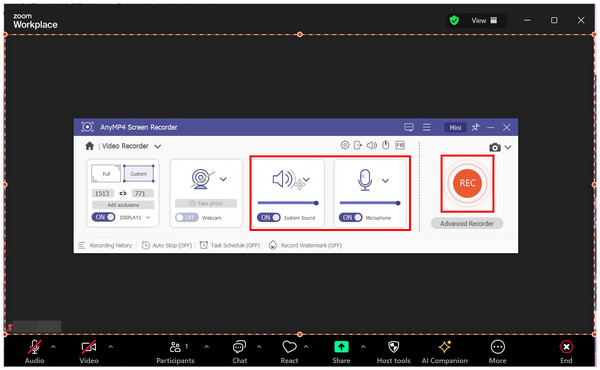The width and height of the screenshot is (600, 370).
Task: Click the aspect ratio lock between dimensions
Action: pos(123,193)
